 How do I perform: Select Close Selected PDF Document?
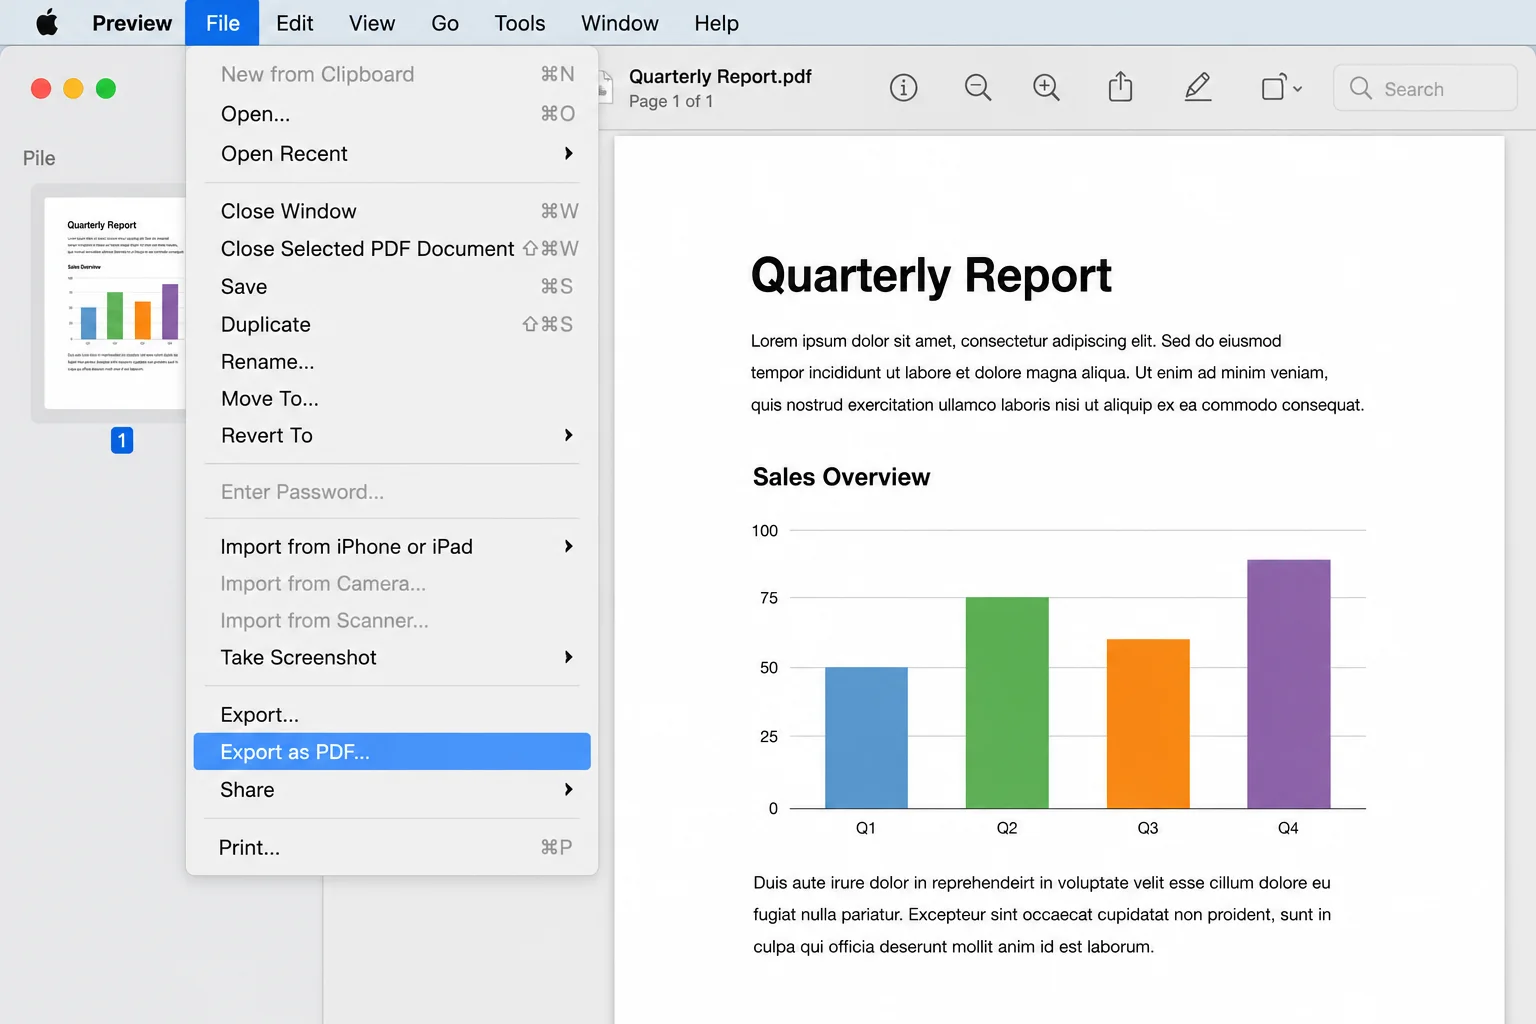point(392,249)
